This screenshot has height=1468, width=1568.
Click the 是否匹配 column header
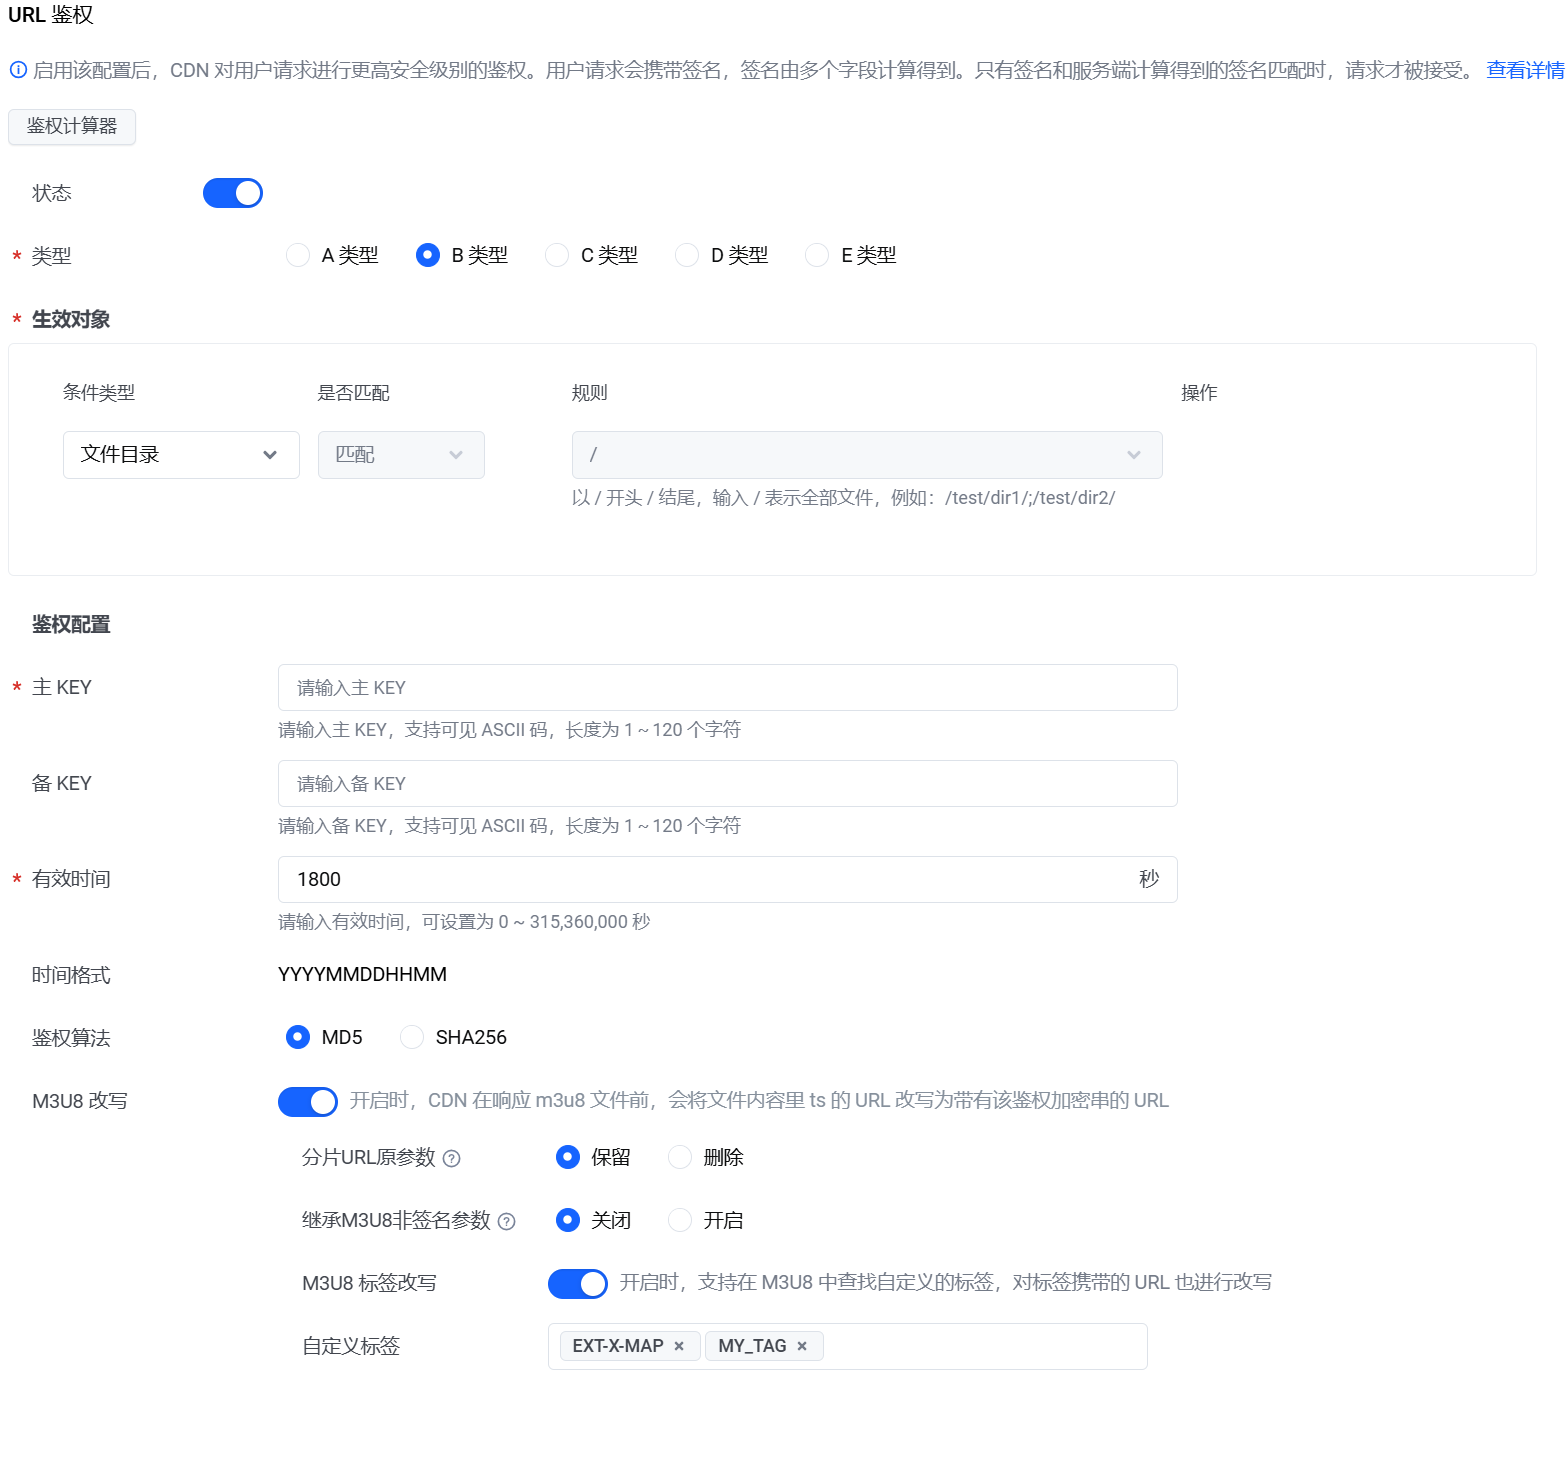[x=354, y=393]
